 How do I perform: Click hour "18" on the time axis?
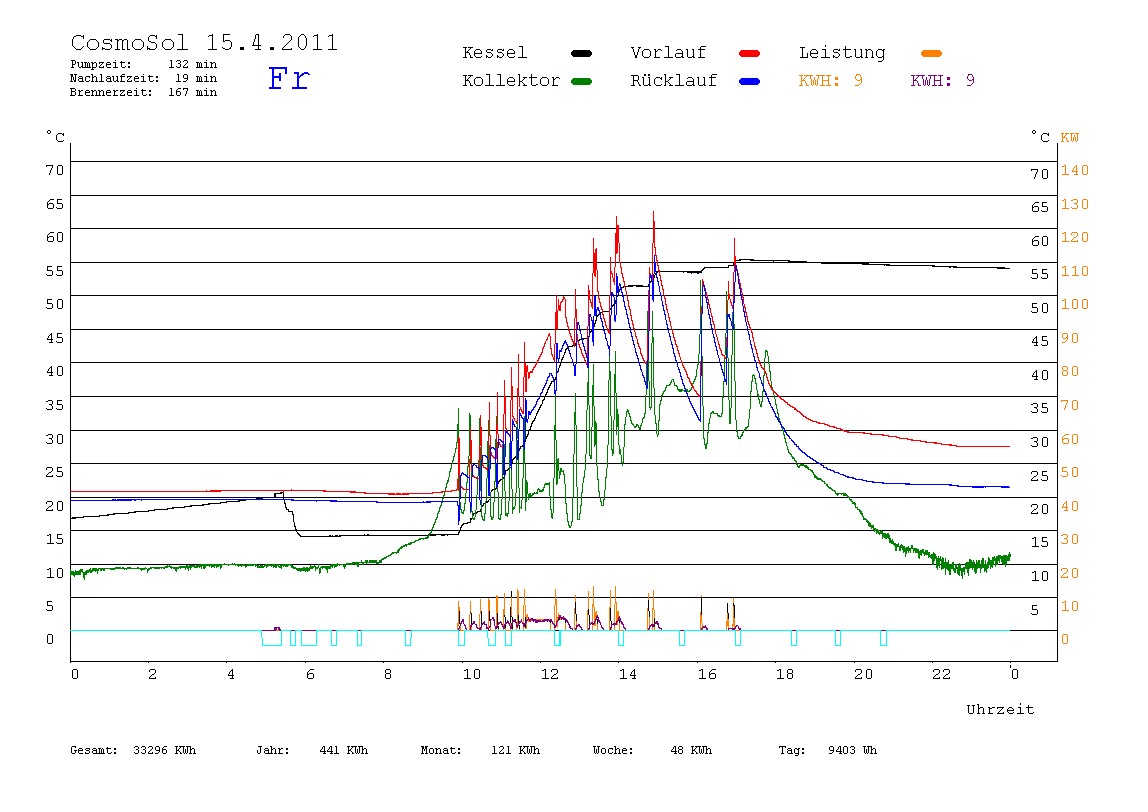(785, 674)
